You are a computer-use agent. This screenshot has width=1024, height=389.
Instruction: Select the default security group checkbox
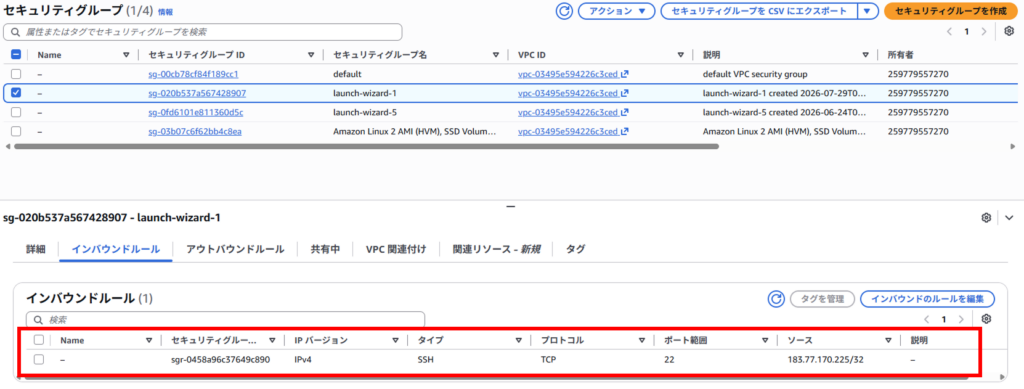coord(16,74)
